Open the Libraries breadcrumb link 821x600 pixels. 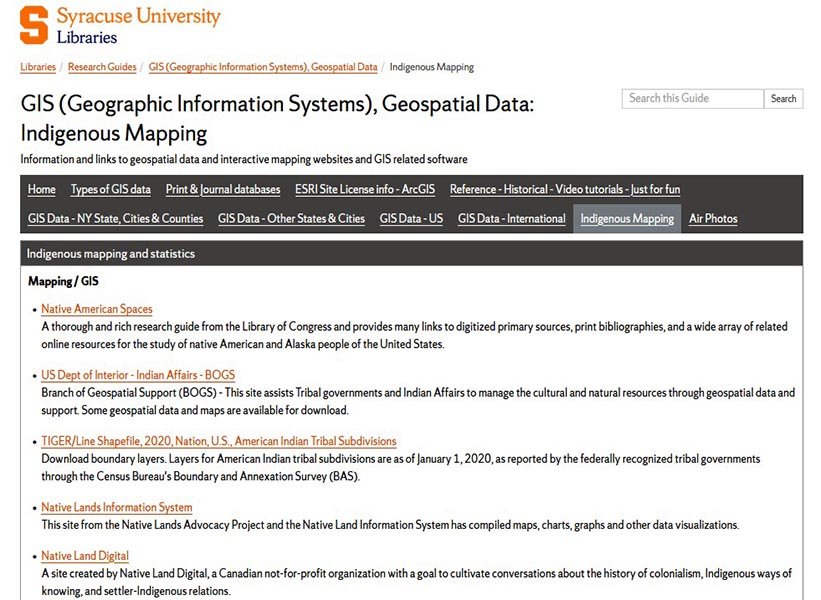pyautogui.click(x=38, y=67)
